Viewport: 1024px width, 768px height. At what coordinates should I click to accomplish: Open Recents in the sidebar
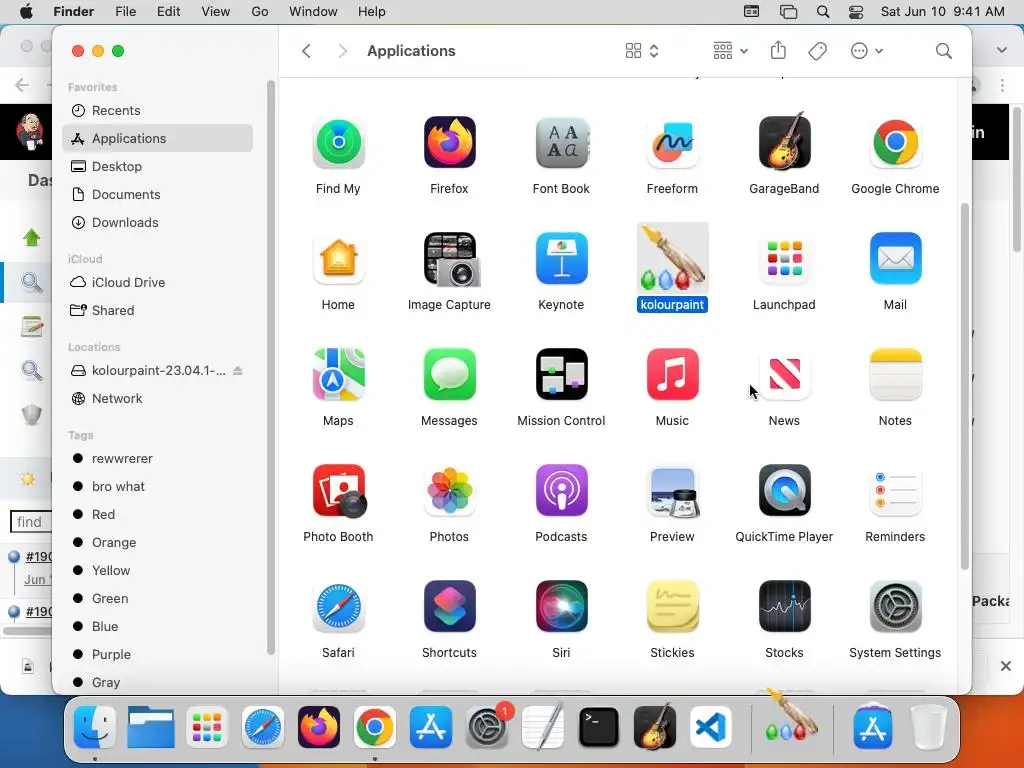click(157, 110)
